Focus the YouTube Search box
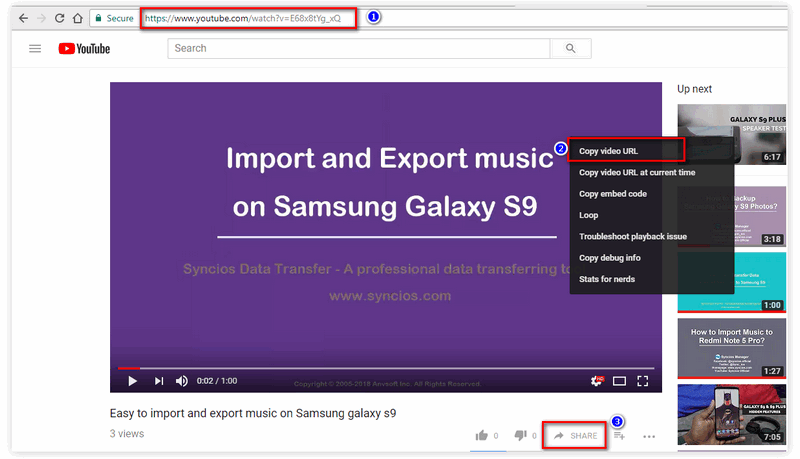This screenshot has height=459, width=800. pyautogui.click(x=359, y=48)
